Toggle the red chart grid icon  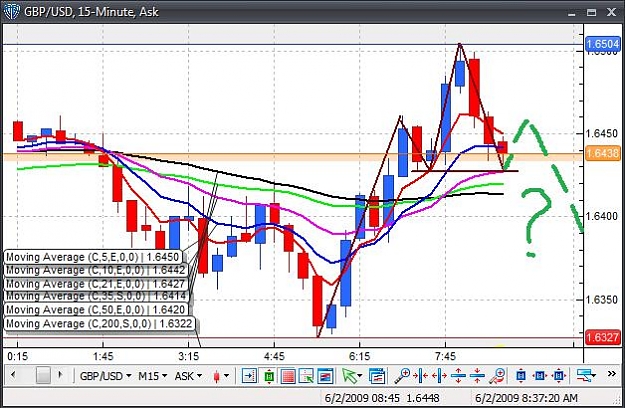click(x=288, y=375)
